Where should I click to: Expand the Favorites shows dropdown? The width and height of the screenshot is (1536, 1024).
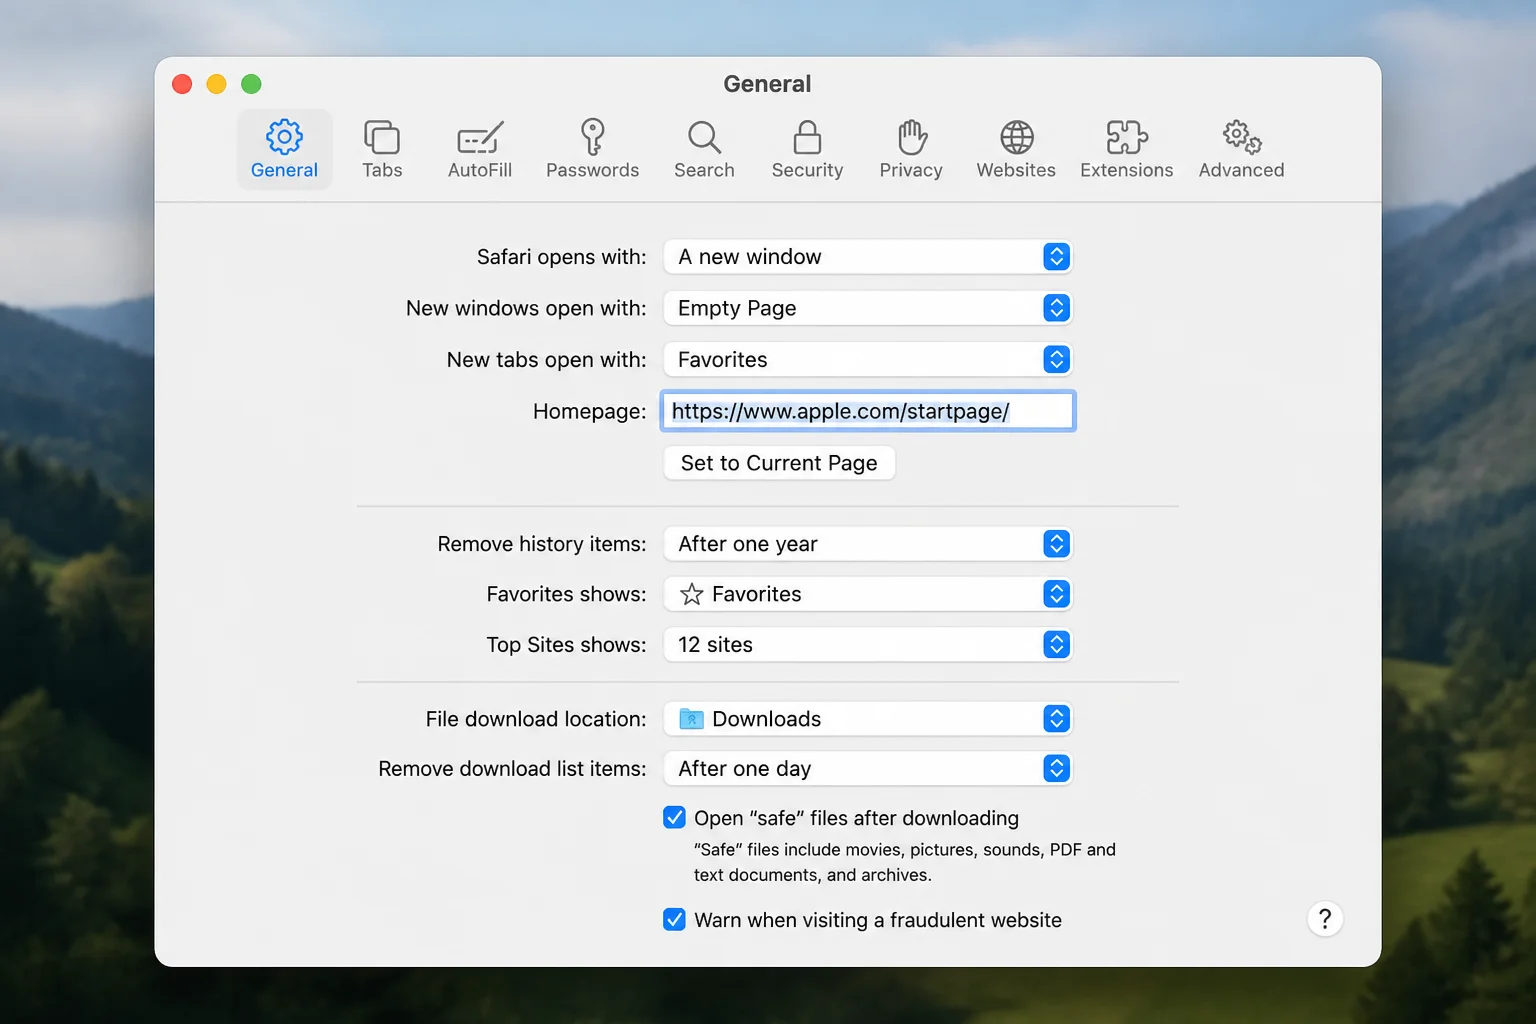pyautogui.click(x=867, y=594)
